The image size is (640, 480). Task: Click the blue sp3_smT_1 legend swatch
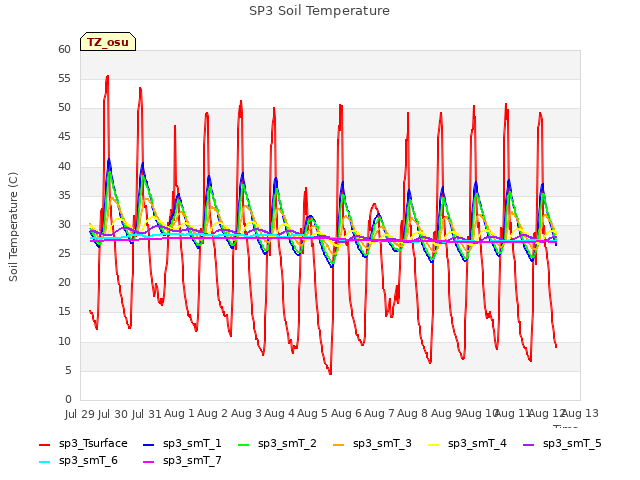pos(148,444)
